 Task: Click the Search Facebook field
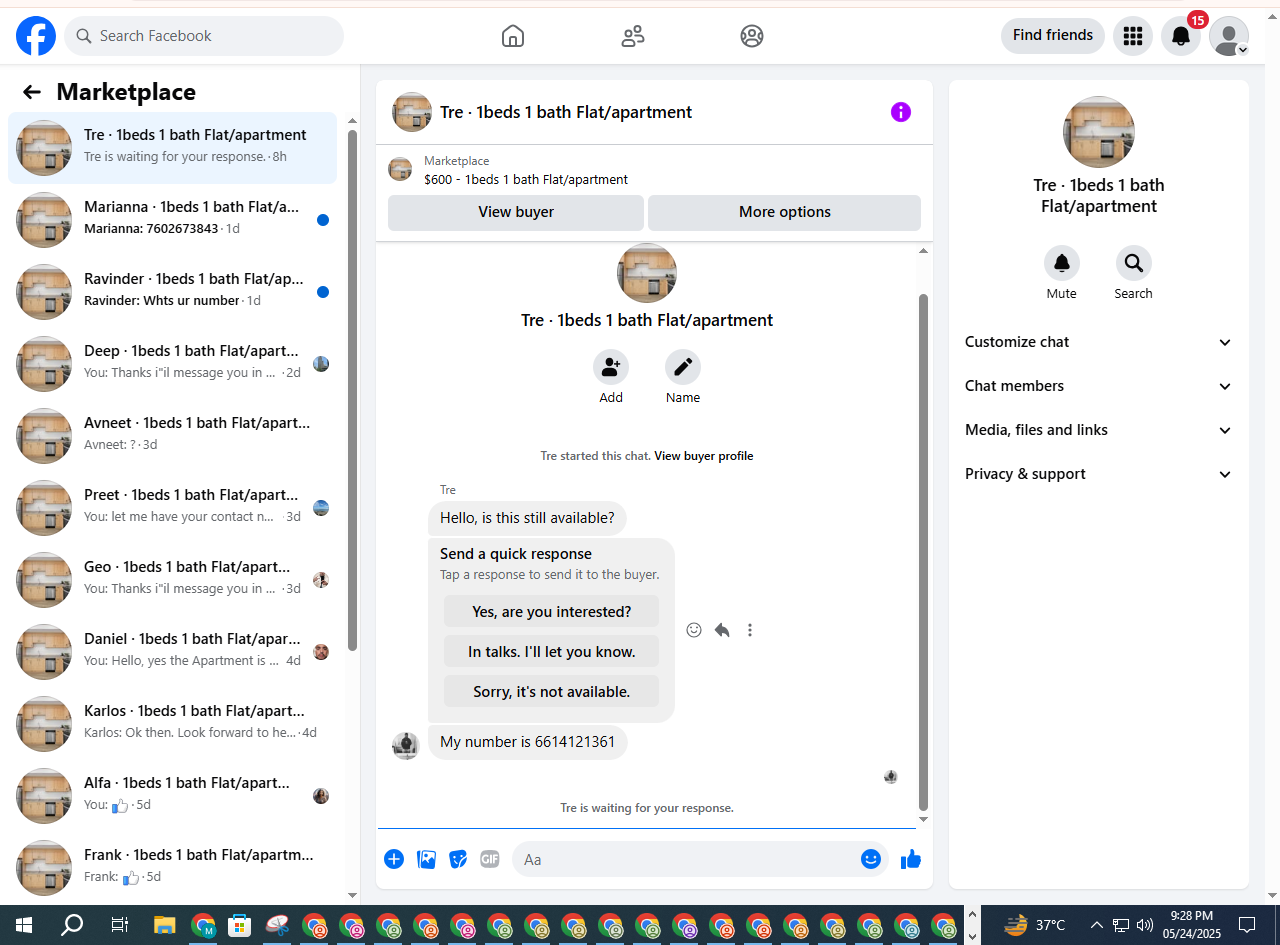(204, 36)
